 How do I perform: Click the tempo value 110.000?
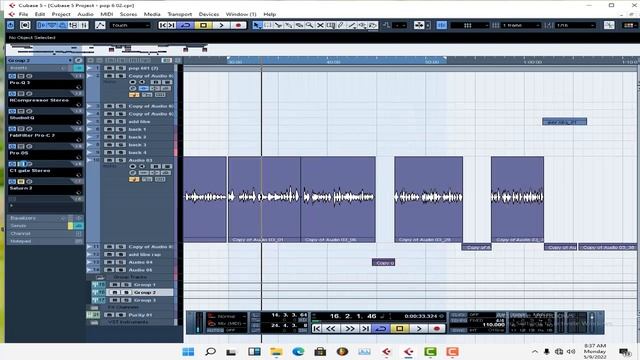(493, 325)
